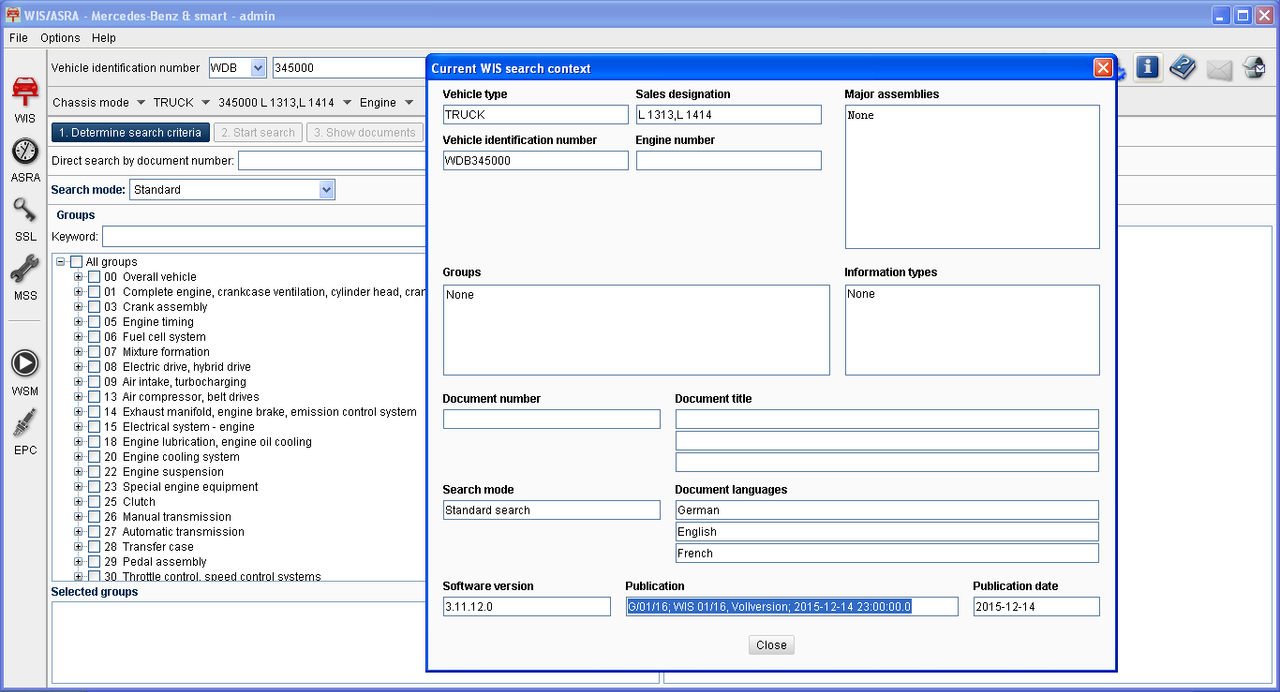Click the Standard search mode field in dialog
Image resolution: width=1280 pixels, height=692 pixels.
(x=551, y=510)
